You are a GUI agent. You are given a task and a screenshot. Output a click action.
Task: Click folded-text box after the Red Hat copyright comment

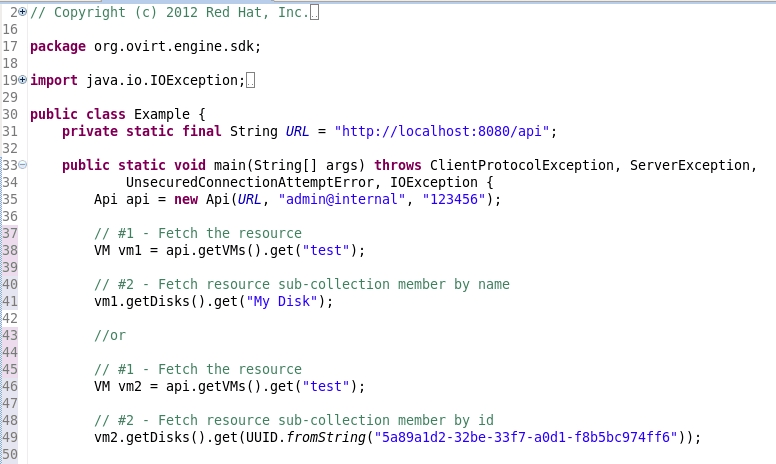click(x=315, y=13)
